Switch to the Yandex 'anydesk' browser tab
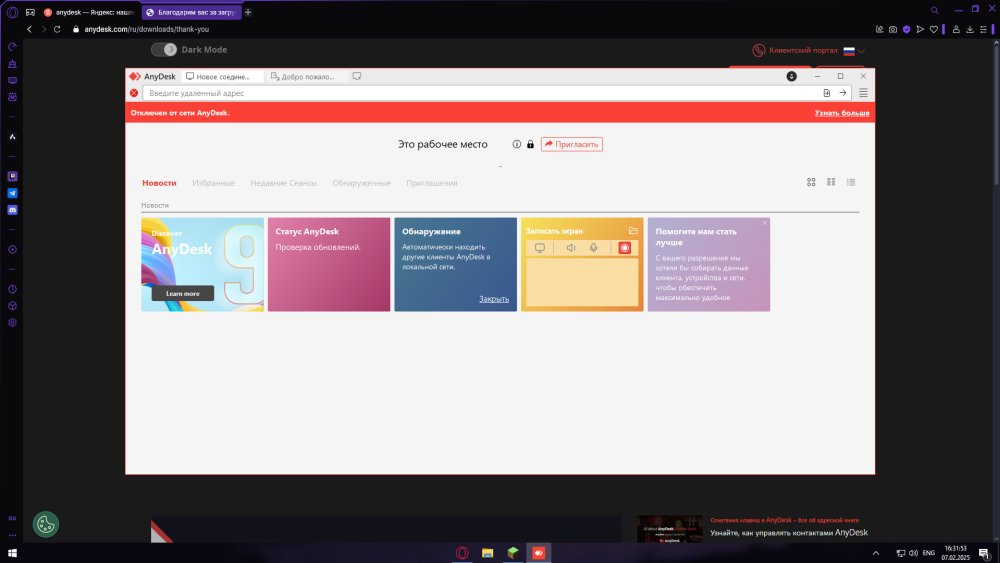Screen dimensions: 1000x563 (x=89, y=12)
